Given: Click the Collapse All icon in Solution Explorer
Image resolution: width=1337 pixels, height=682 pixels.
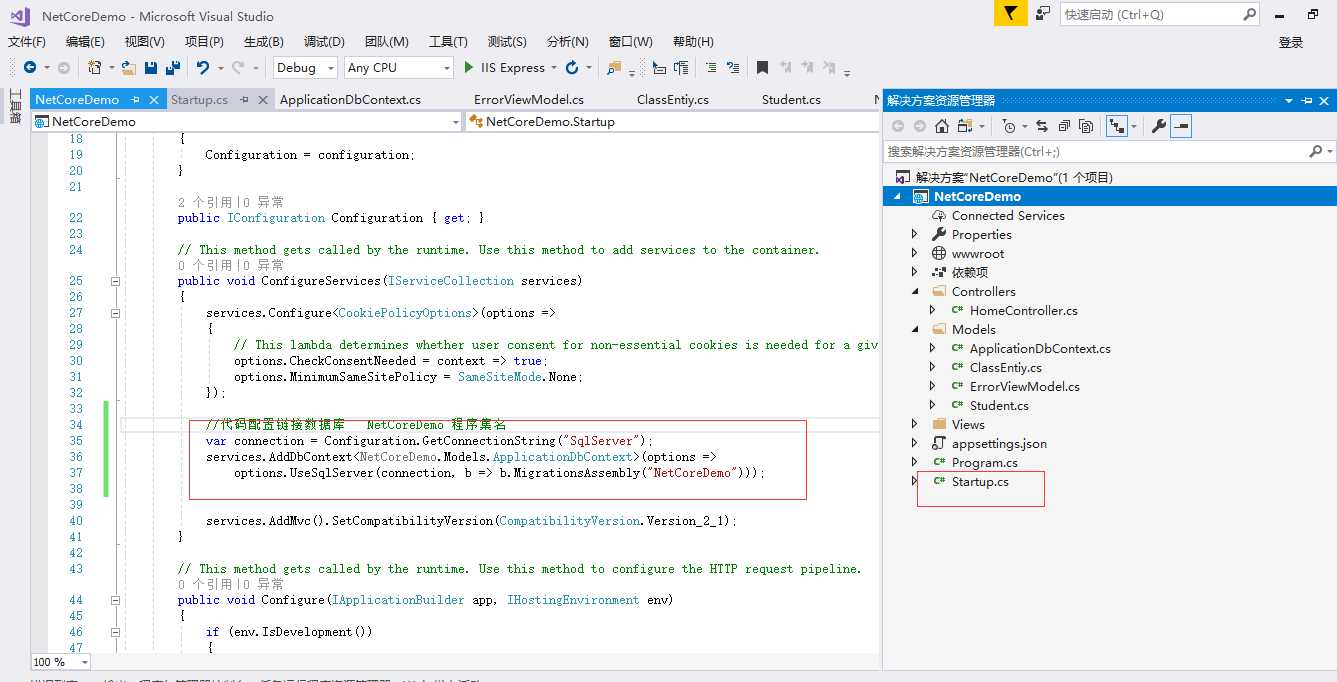Looking at the screenshot, I should (1064, 126).
